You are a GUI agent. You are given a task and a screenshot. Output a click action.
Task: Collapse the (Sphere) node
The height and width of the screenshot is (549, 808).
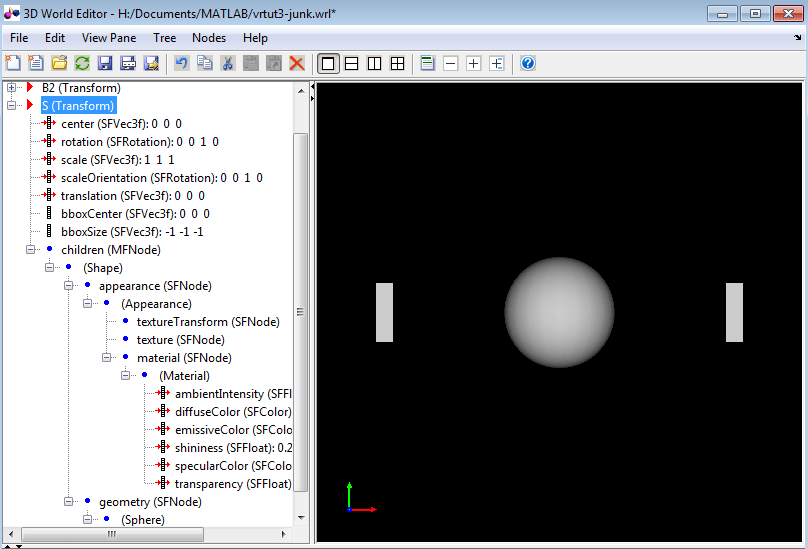[x=88, y=519]
